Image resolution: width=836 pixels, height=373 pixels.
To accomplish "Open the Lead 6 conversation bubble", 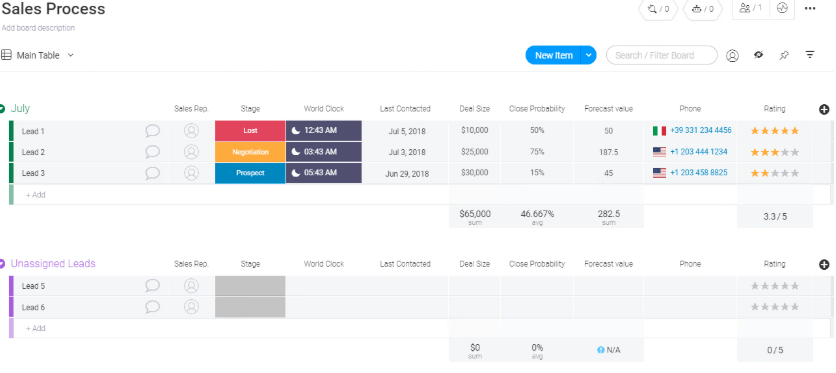I will point(152,307).
